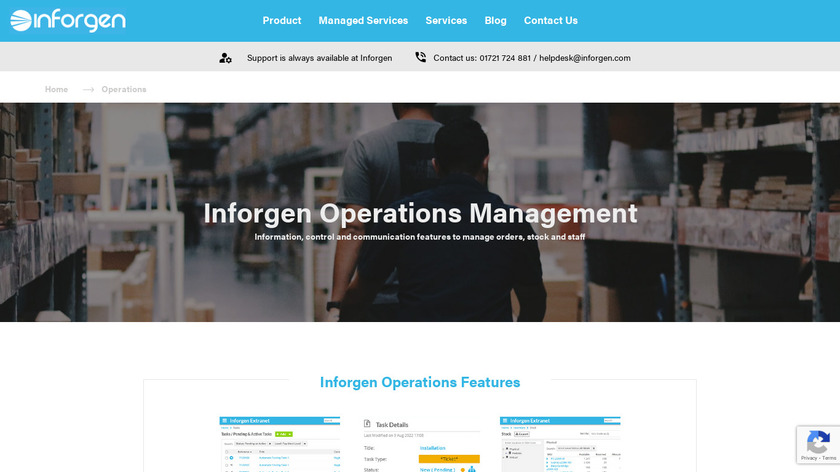Open the Stock screenshot thumbnail

point(560,444)
